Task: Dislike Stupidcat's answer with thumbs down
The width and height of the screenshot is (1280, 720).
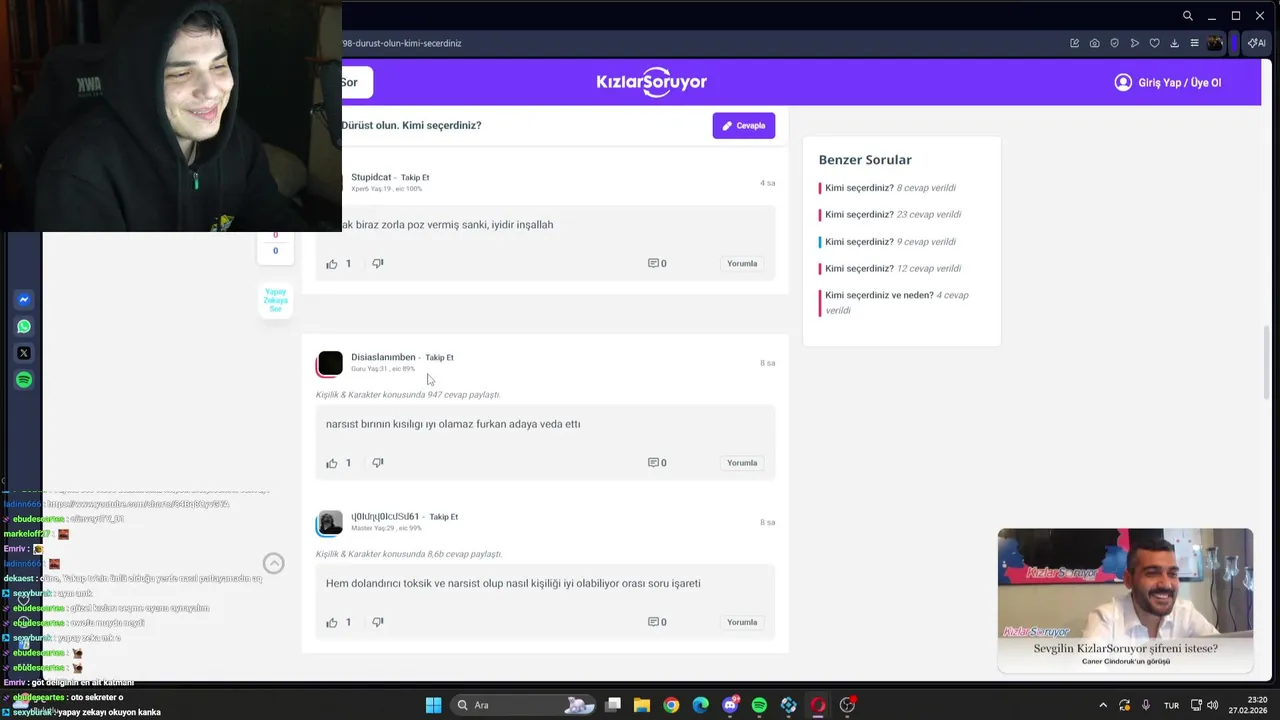Action: tap(378, 264)
